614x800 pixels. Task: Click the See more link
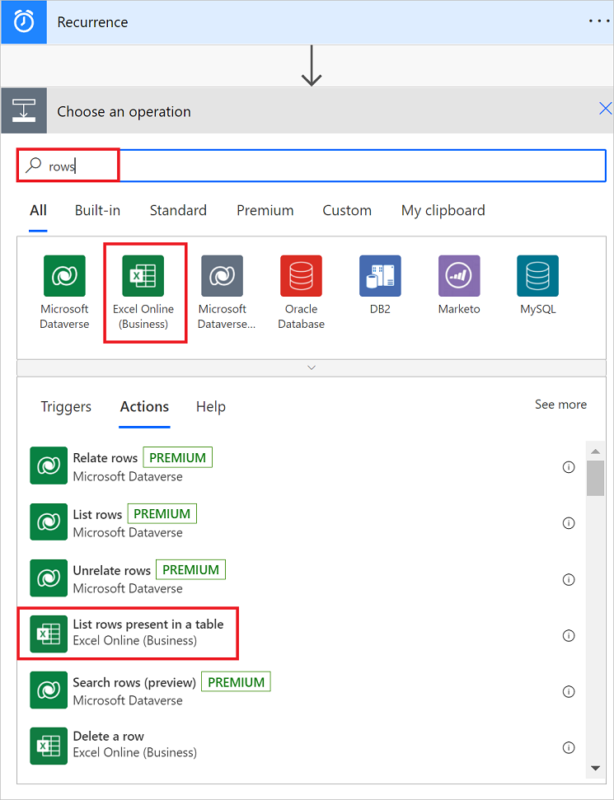tap(560, 404)
